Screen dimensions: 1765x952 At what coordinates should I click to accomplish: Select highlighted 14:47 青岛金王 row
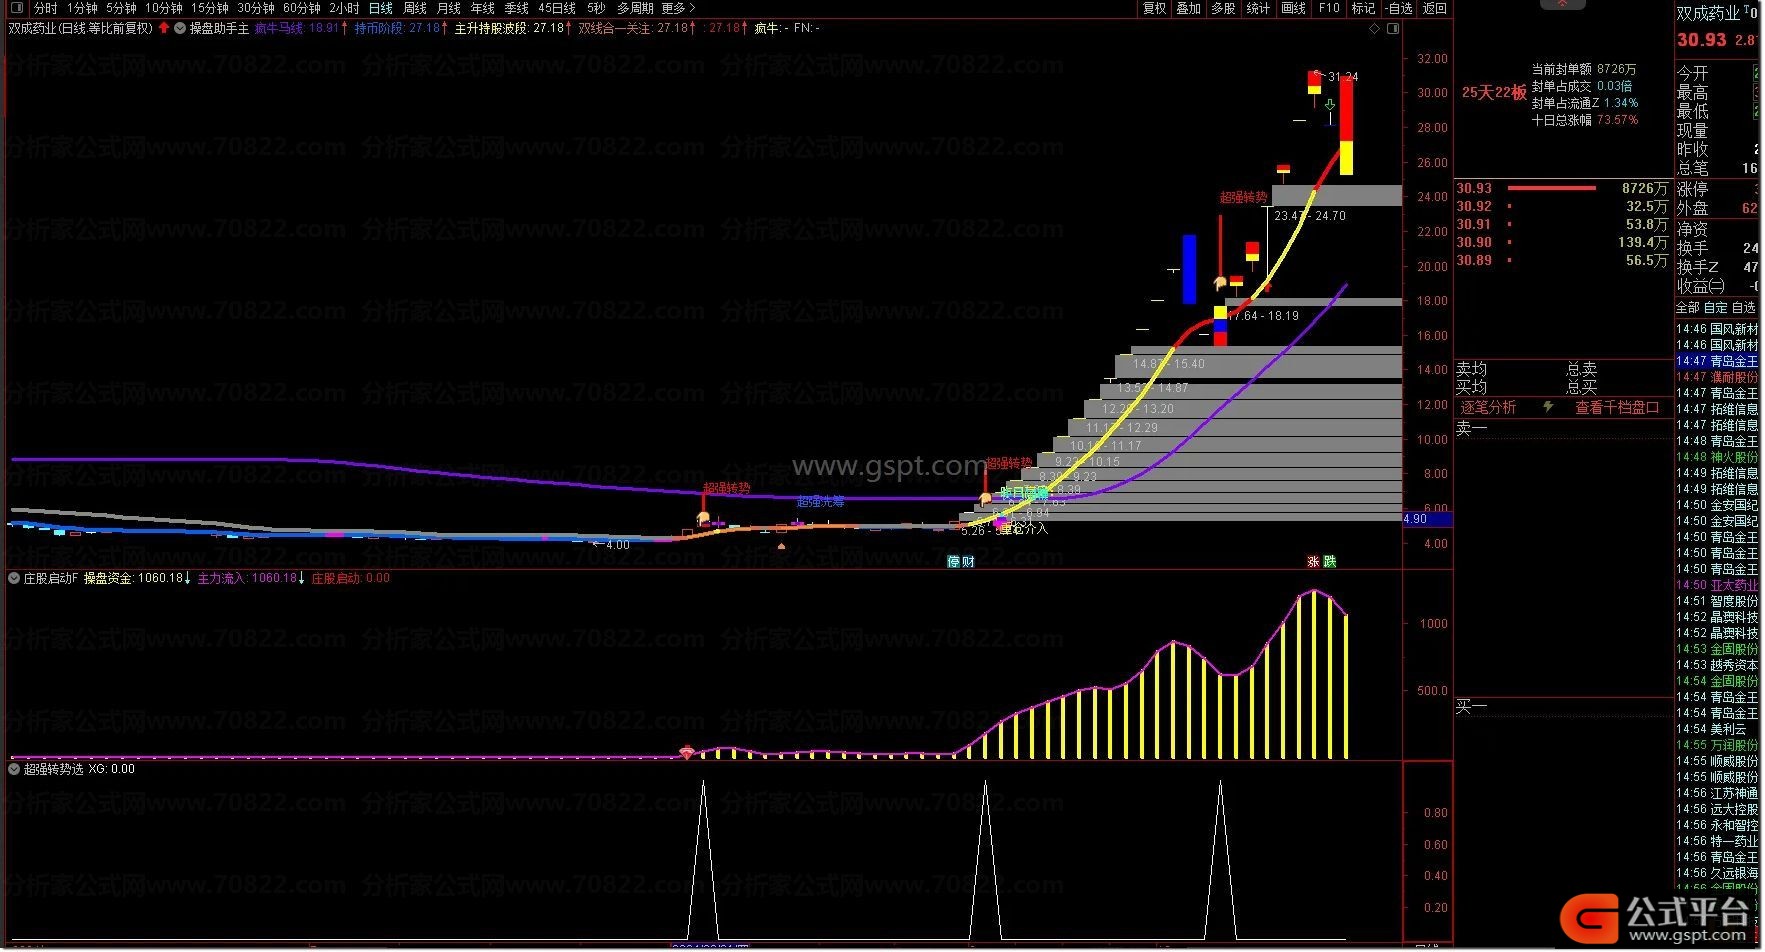point(1717,361)
